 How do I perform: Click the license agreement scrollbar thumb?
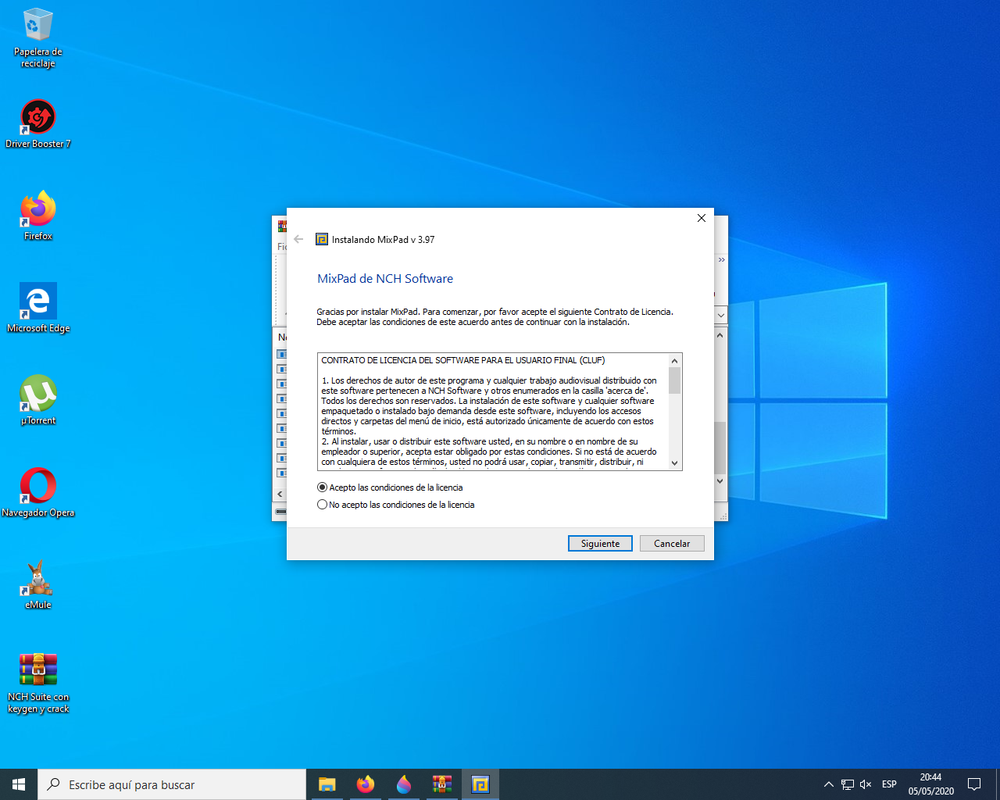pyautogui.click(x=675, y=380)
